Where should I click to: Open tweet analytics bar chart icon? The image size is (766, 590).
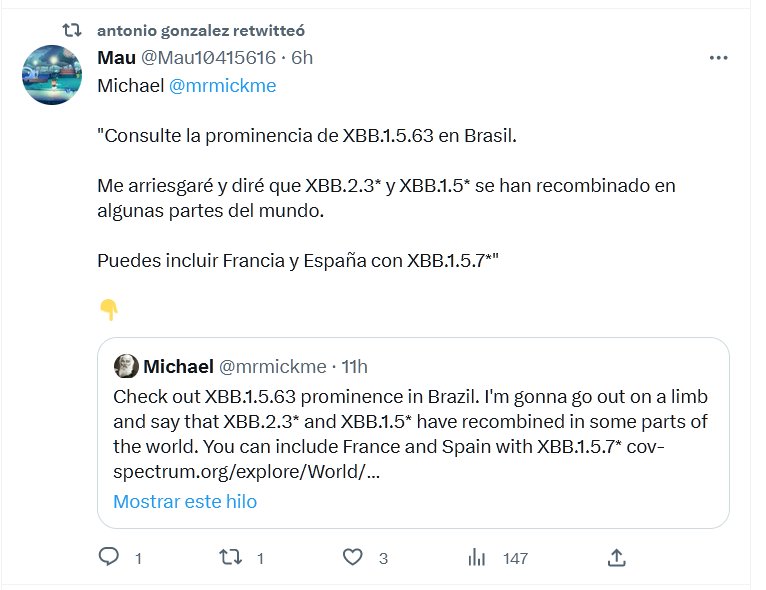[477, 557]
